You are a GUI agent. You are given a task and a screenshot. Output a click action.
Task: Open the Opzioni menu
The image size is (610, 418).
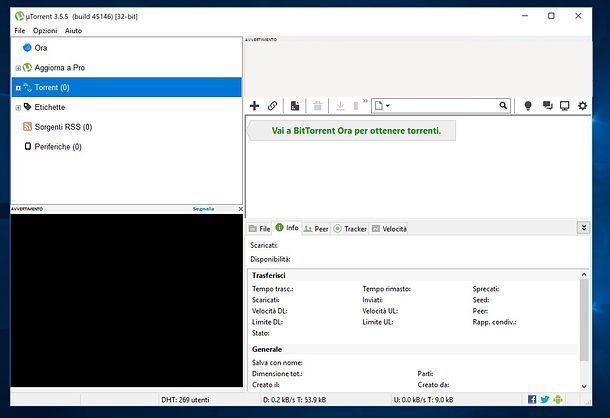pos(45,30)
